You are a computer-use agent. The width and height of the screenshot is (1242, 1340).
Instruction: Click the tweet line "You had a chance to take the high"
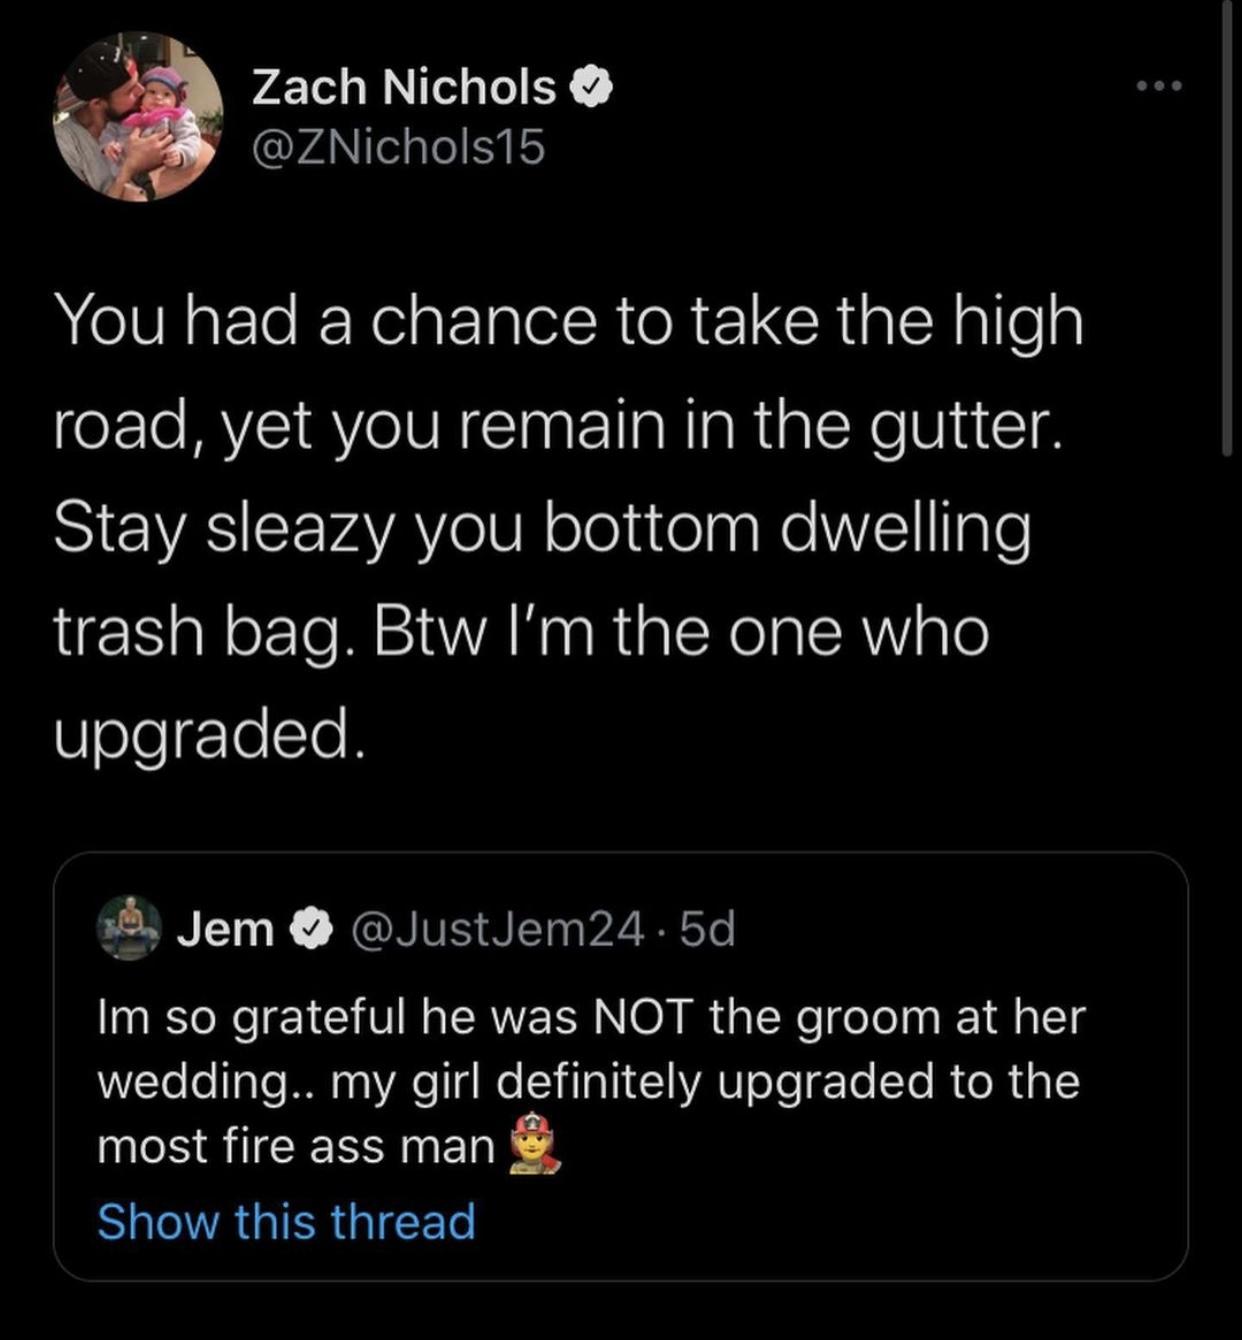point(569,323)
